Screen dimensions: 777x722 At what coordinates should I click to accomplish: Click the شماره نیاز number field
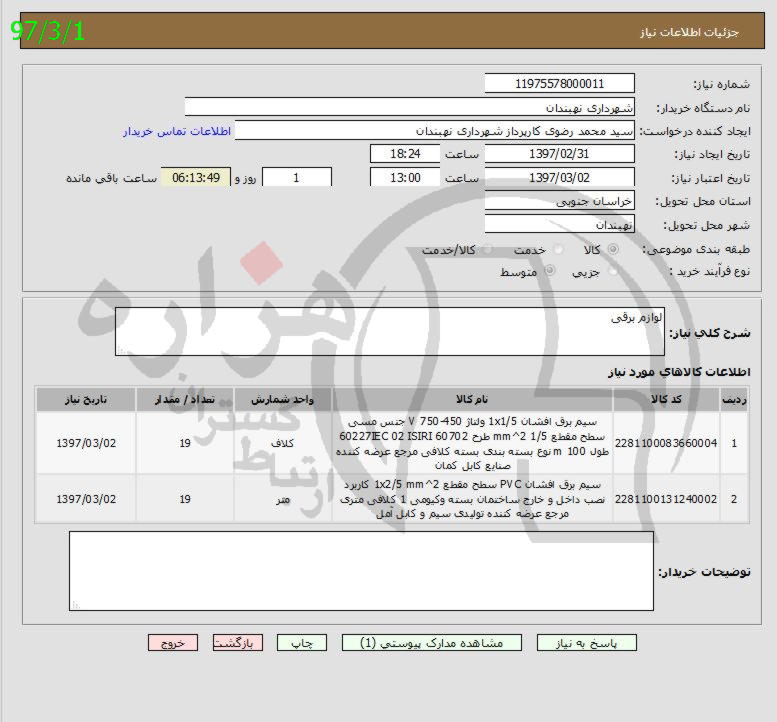pyautogui.click(x=559, y=84)
